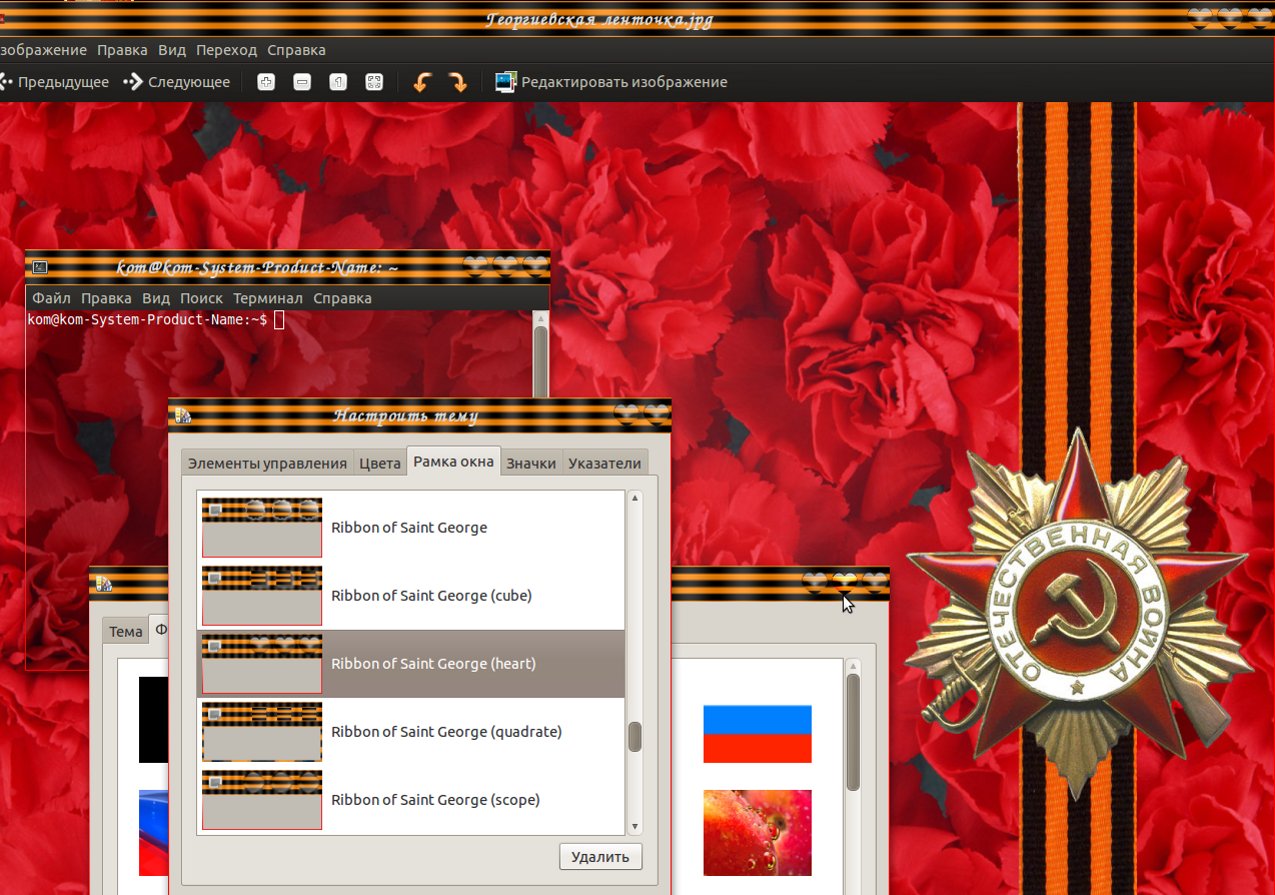The height and width of the screenshot is (895, 1275).
Task: Choose black wallpaper thumbnail in appearance window
Action: click(153, 720)
